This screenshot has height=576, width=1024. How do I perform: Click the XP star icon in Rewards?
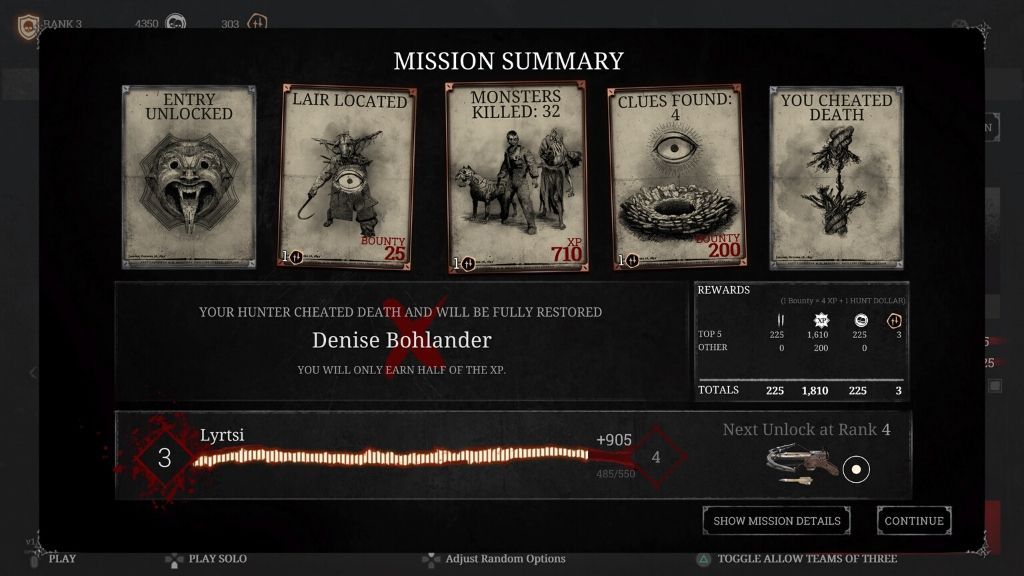[821, 320]
